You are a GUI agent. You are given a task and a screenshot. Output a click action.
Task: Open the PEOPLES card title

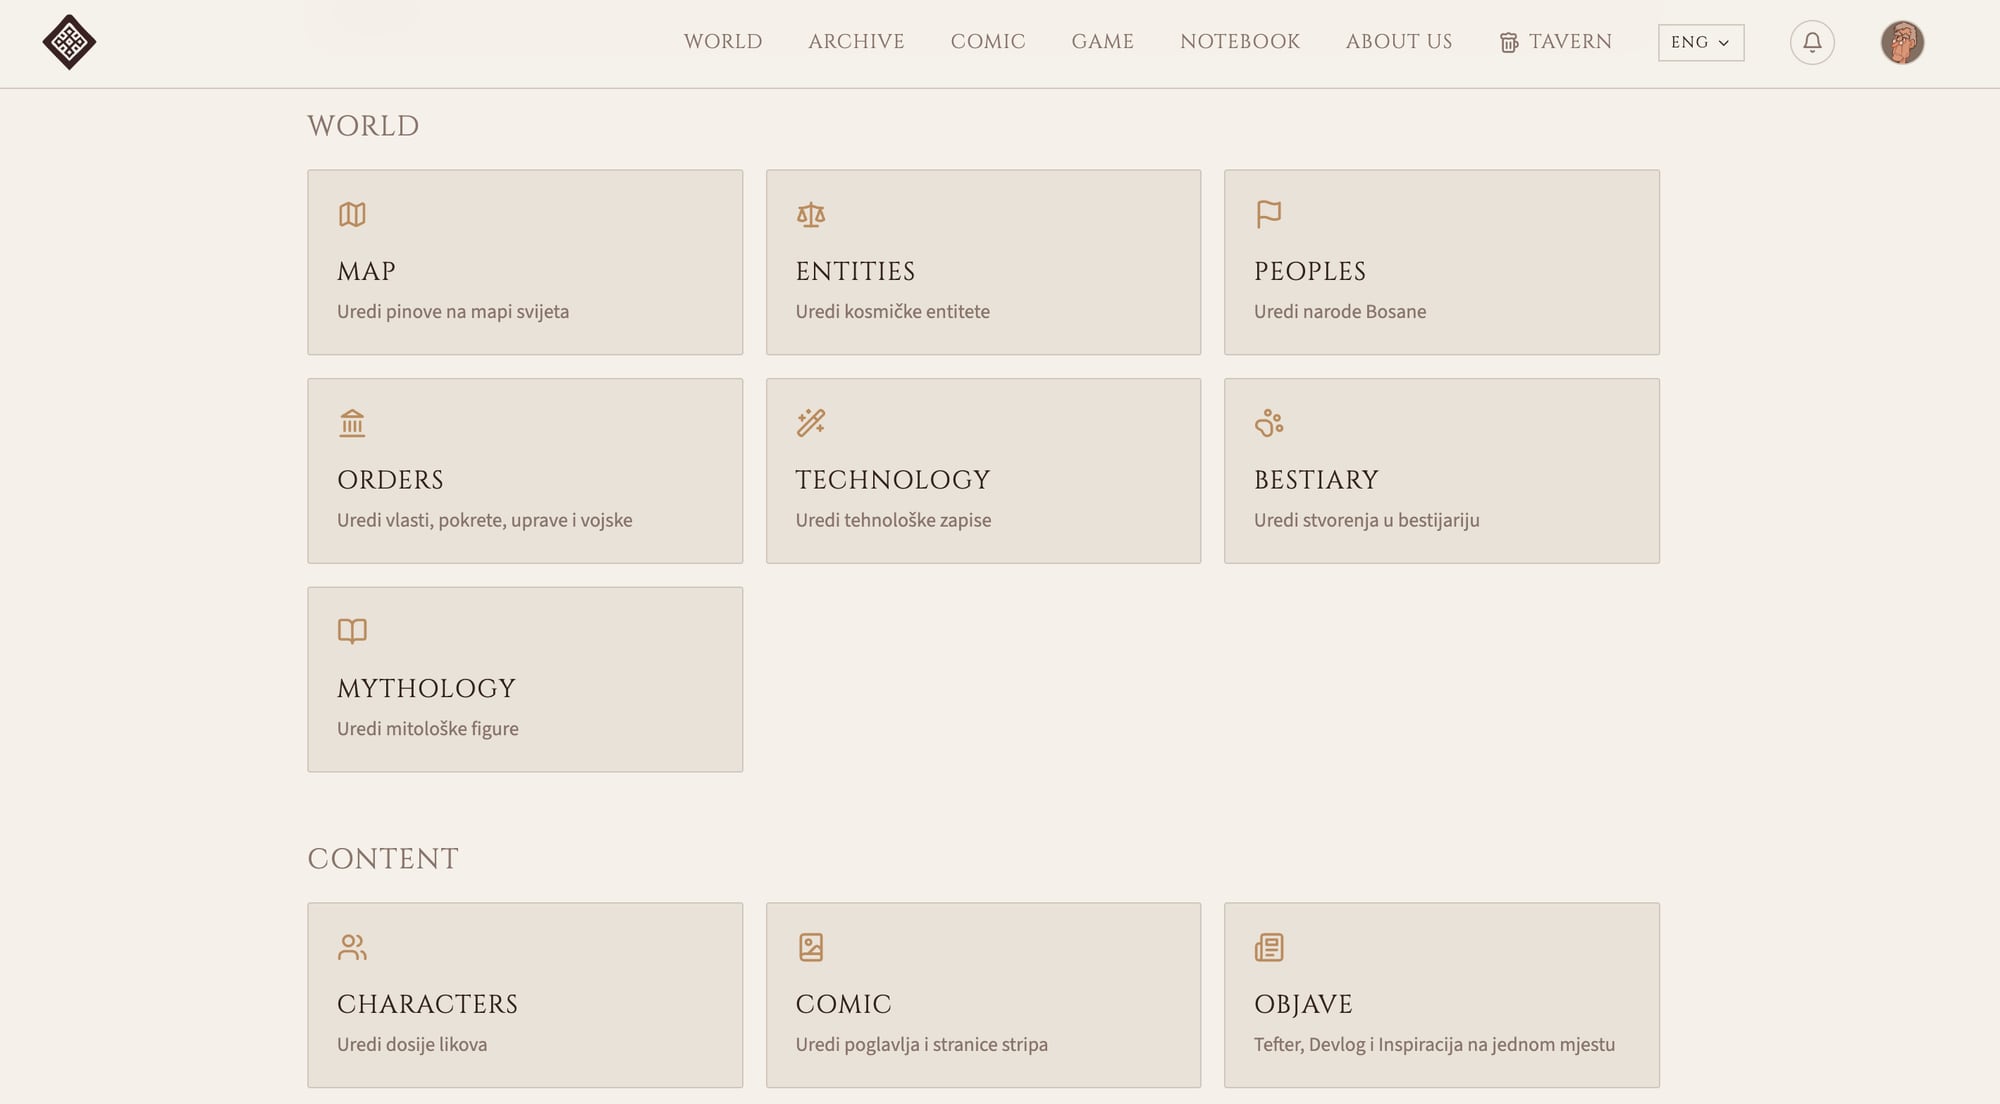[1310, 271]
